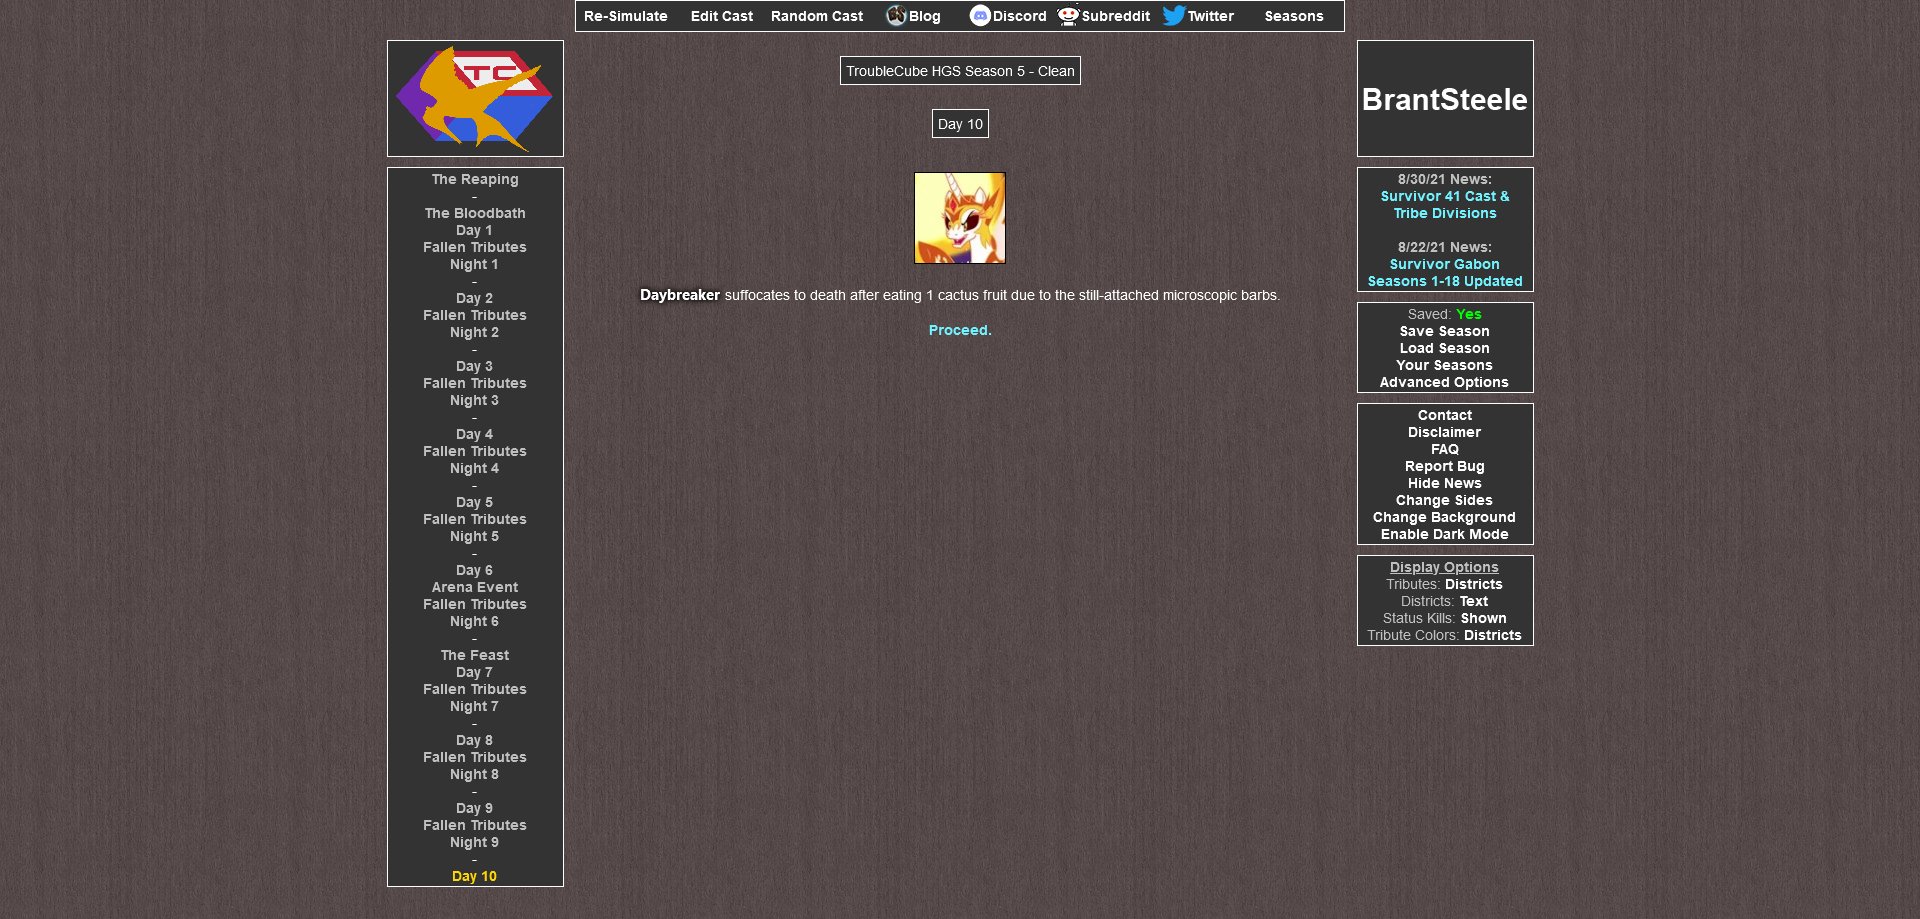Viewport: 1920px width, 919px height.
Task: Click Daybreaker's tribute portrait
Action: [960, 218]
